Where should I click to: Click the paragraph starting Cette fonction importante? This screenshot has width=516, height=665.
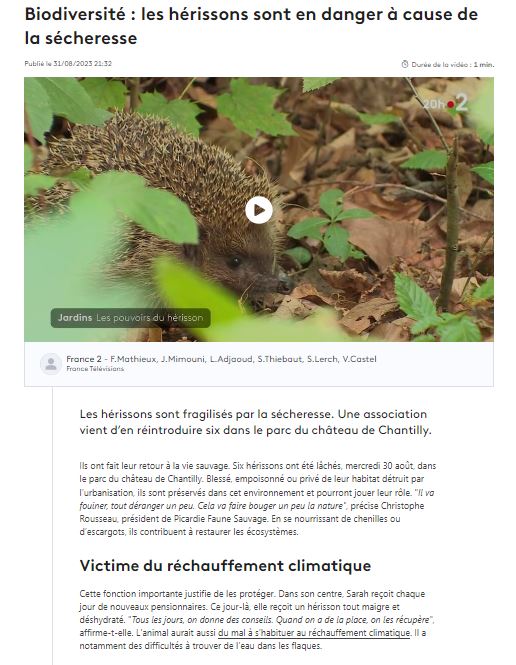click(x=257, y=620)
